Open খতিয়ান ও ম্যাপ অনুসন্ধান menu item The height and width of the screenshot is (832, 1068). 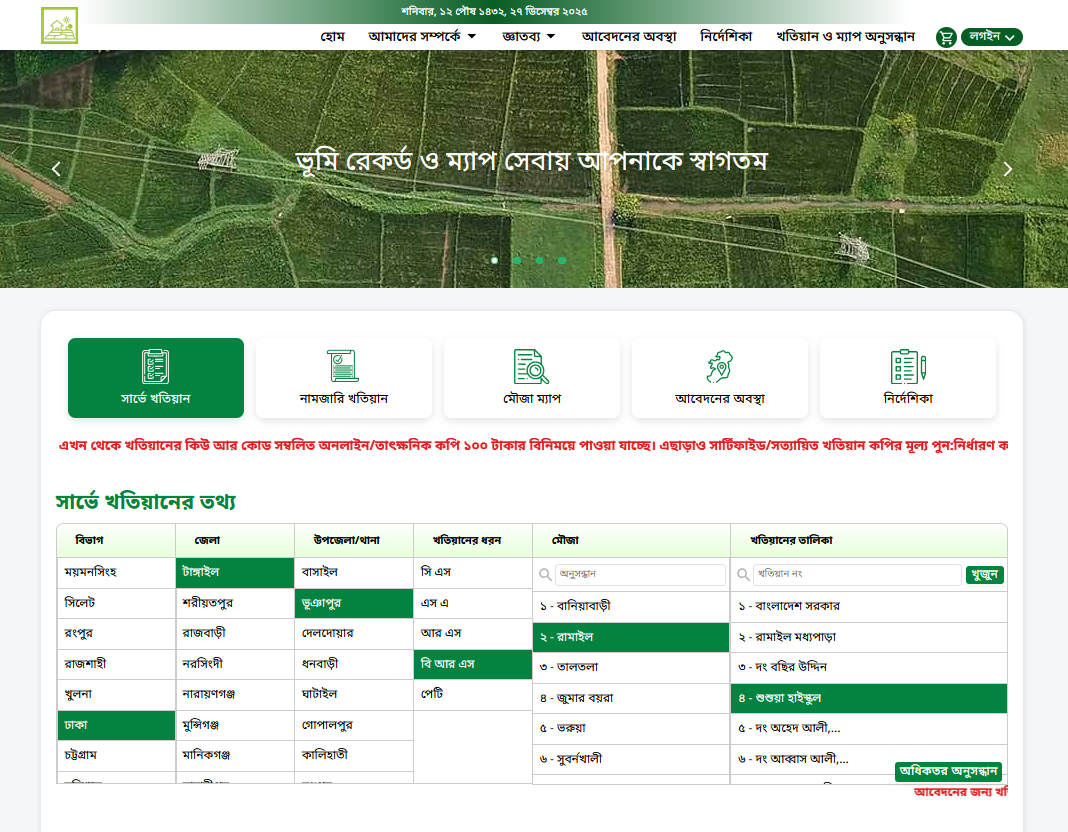845,37
